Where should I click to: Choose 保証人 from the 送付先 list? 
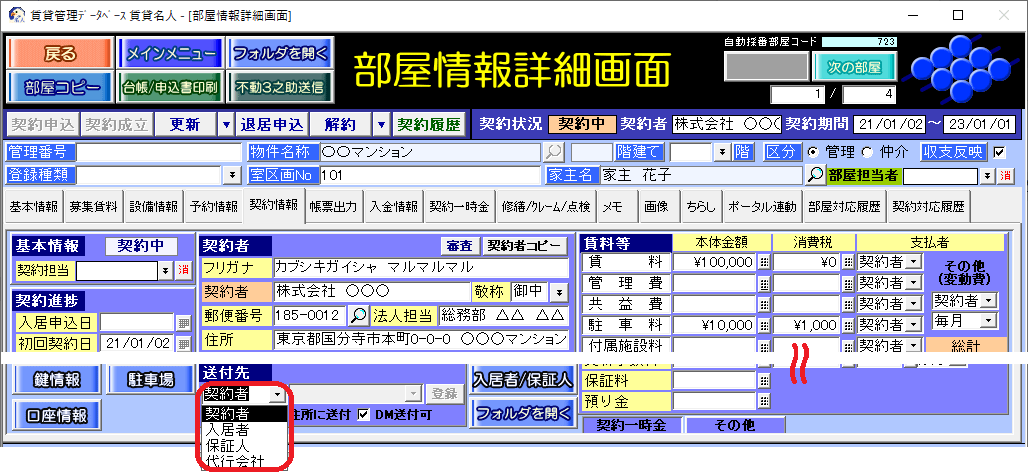pyautogui.click(x=226, y=445)
